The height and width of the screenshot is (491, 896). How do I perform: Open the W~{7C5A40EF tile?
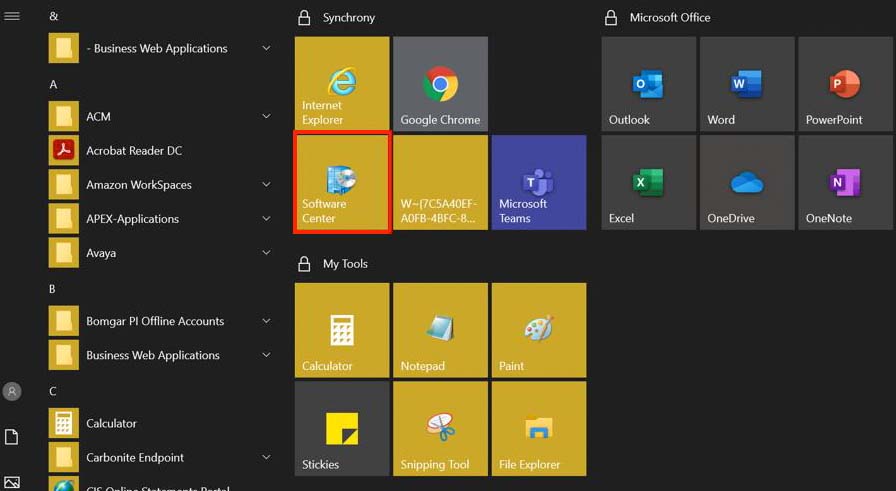click(440, 182)
